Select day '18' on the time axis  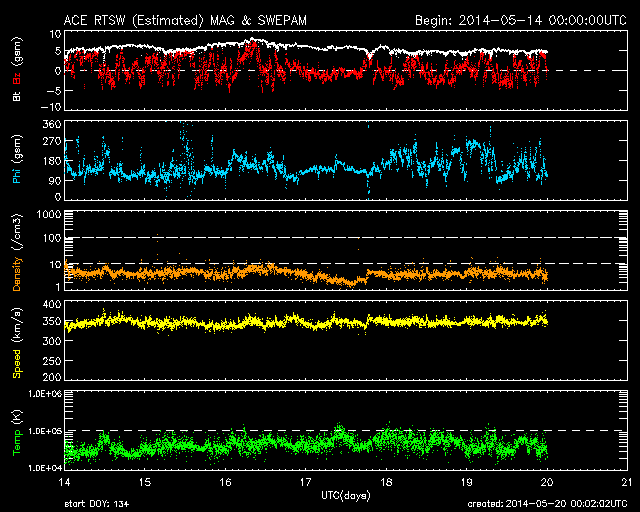click(x=386, y=482)
